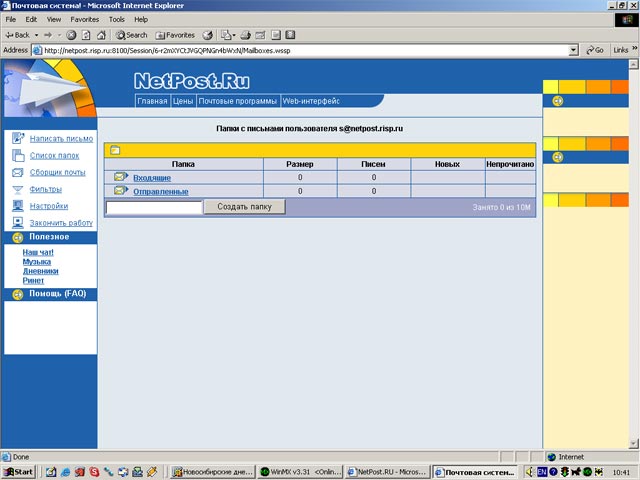Click the EN language indicator in tray
The height and width of the screenshot is (480, 640).
542,472
